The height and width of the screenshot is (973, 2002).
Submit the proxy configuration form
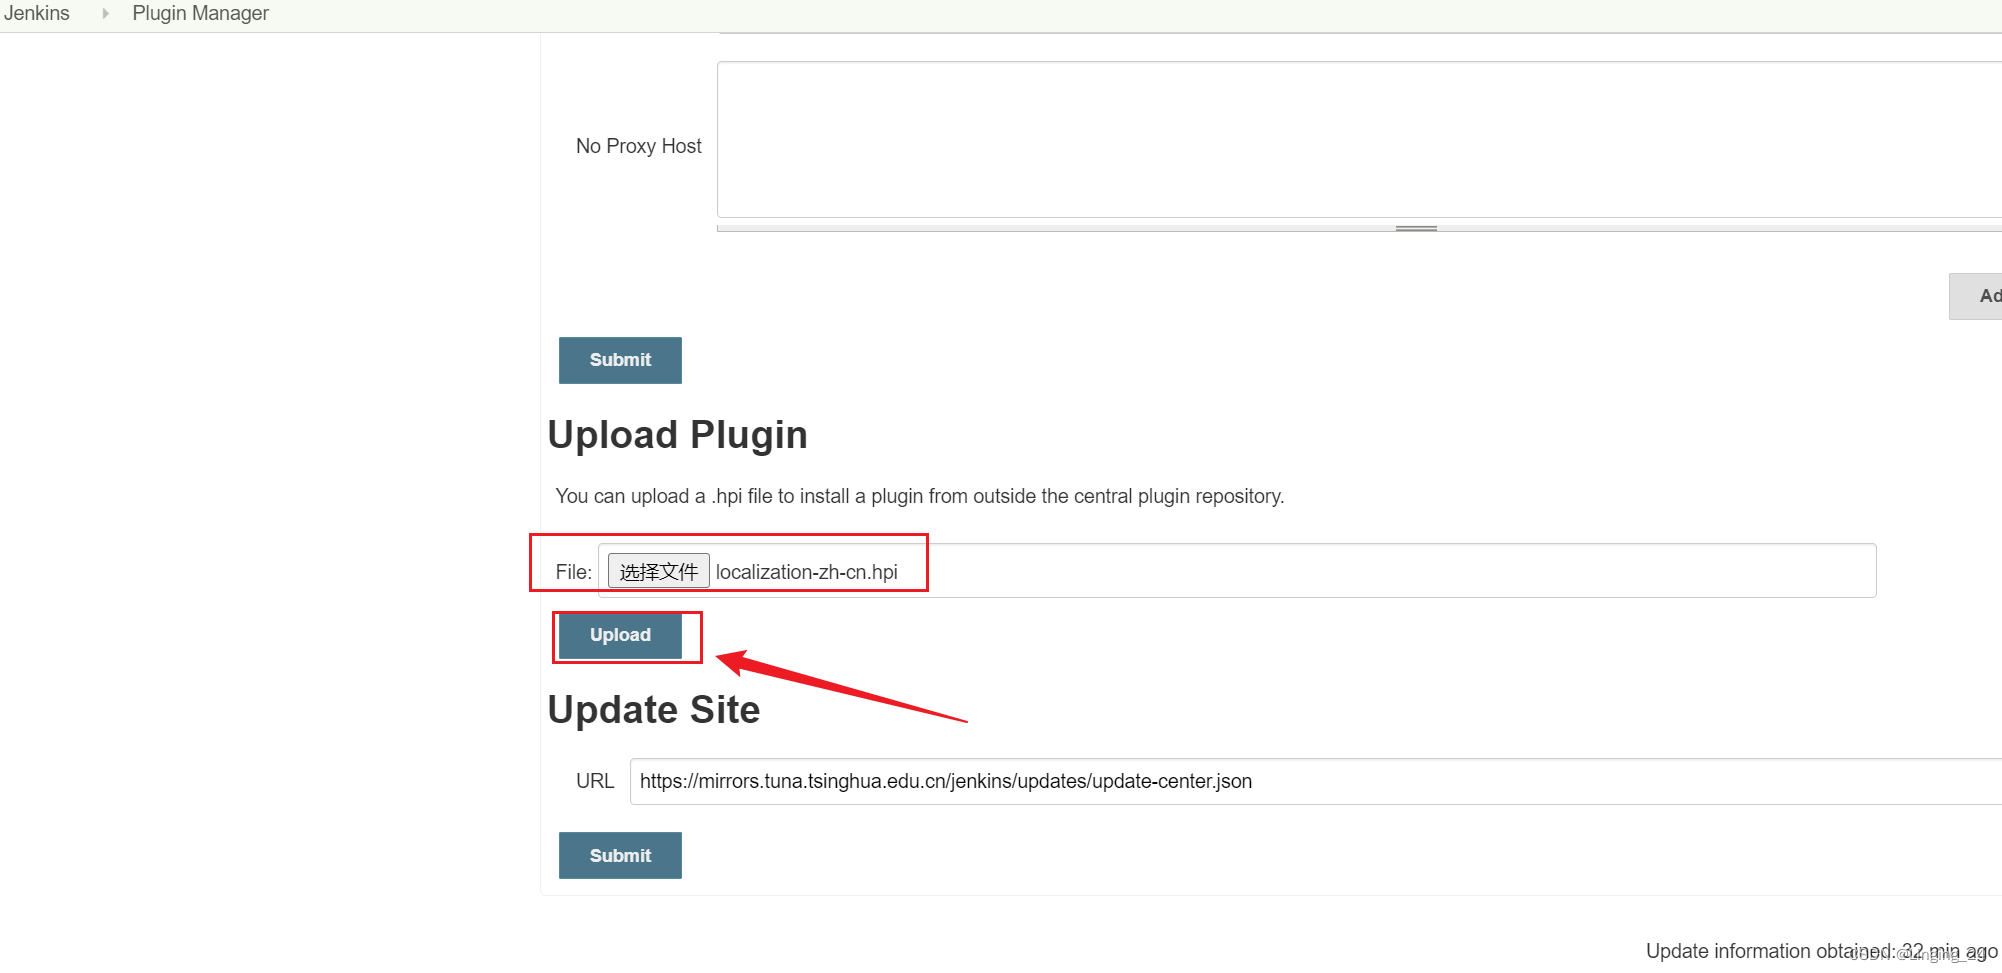[x=620, y=360]
